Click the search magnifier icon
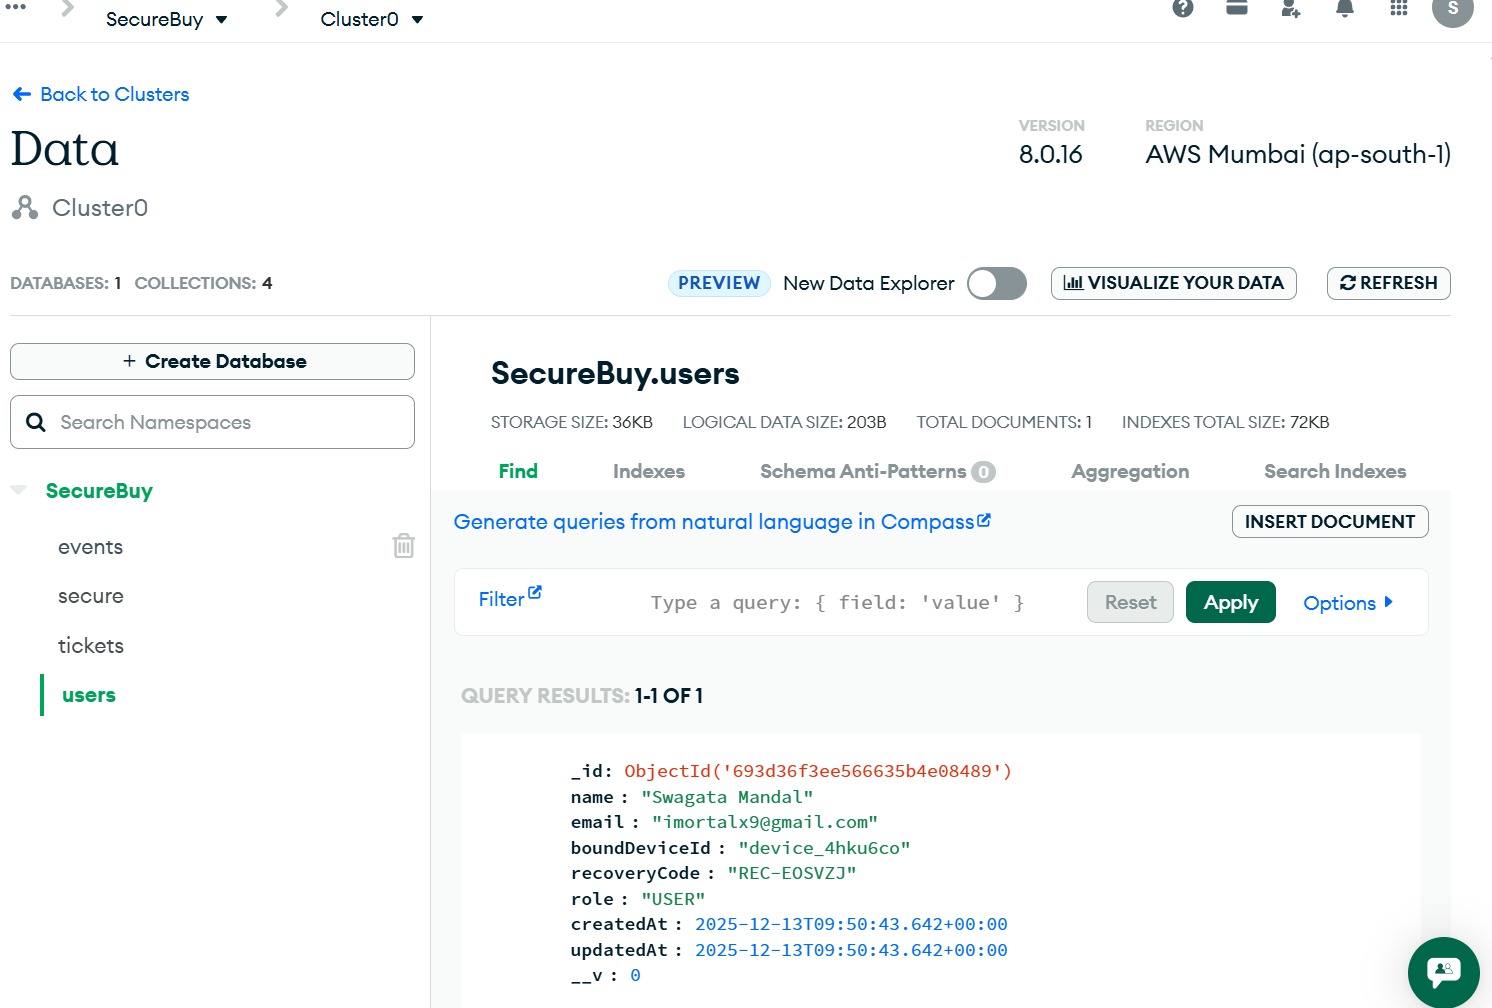Screen dimensions: 1492x1008 tap(36, 422)
